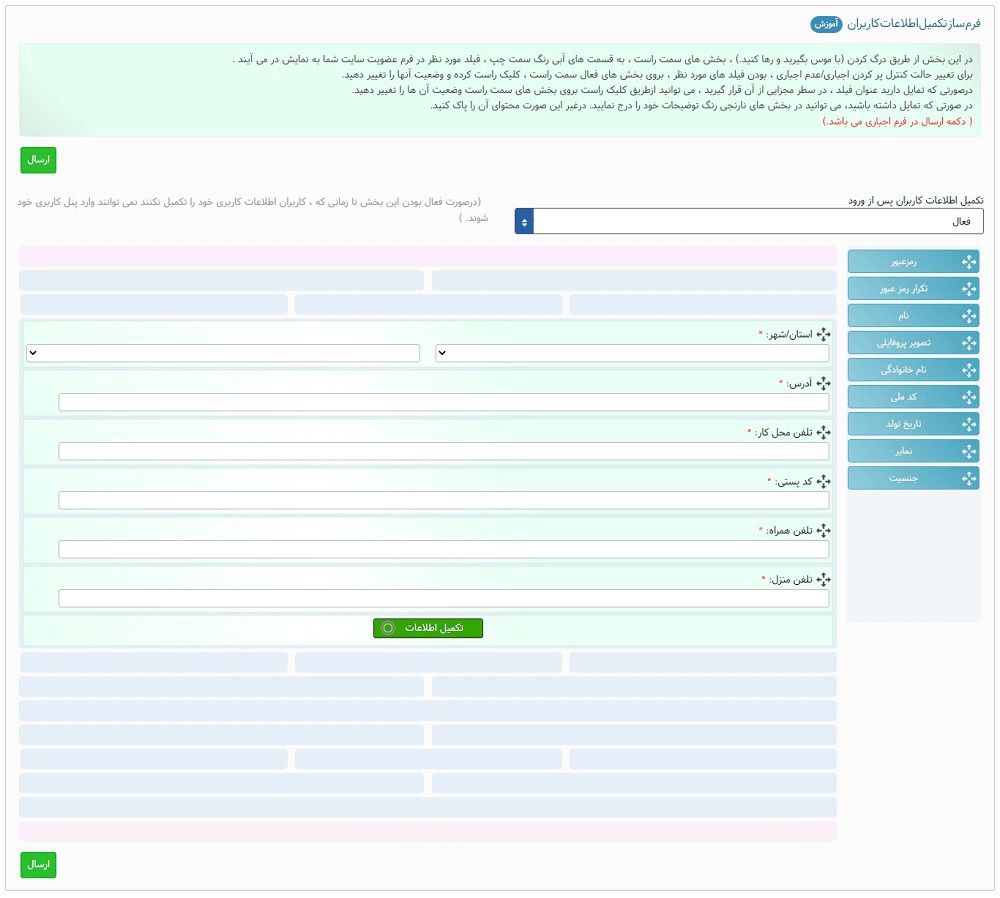Viewport: 1000px width, 898px height.
Task: Click move handle icon for تلفن محل کار
Action: pyautogui.click(x=823, y=432)
